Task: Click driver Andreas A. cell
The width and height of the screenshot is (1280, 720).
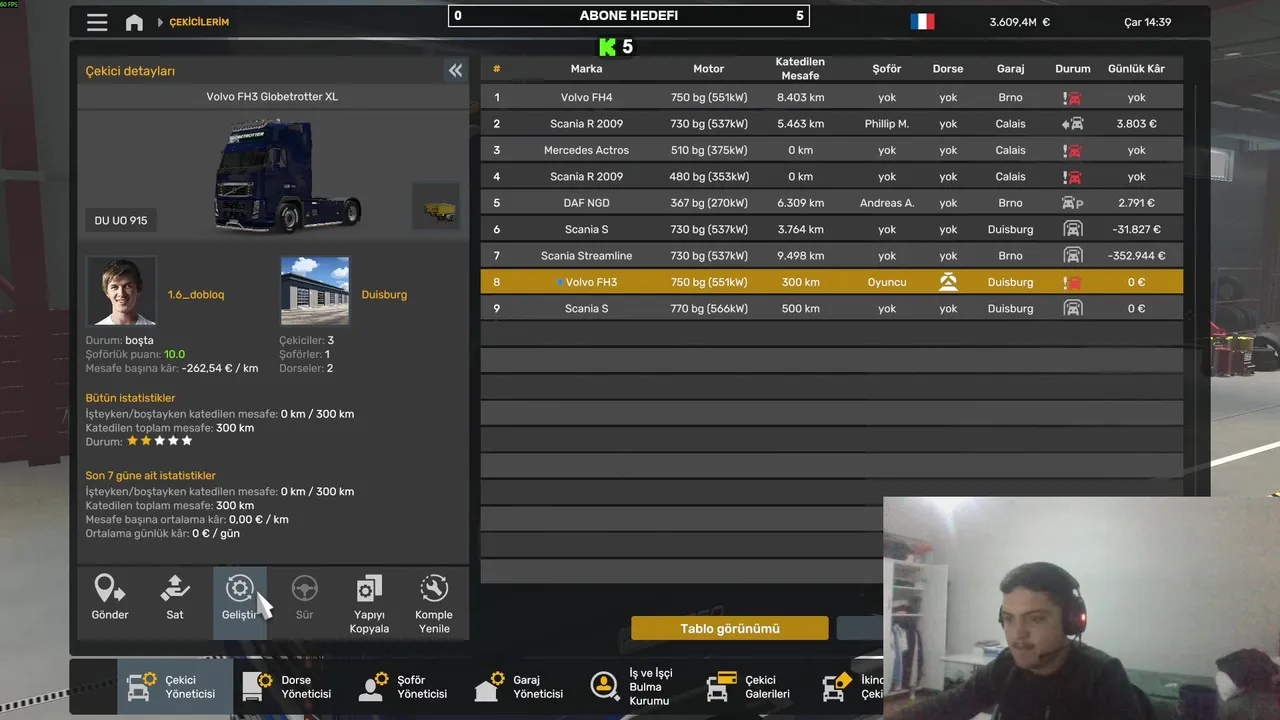Action: click(x=887, y=203)
